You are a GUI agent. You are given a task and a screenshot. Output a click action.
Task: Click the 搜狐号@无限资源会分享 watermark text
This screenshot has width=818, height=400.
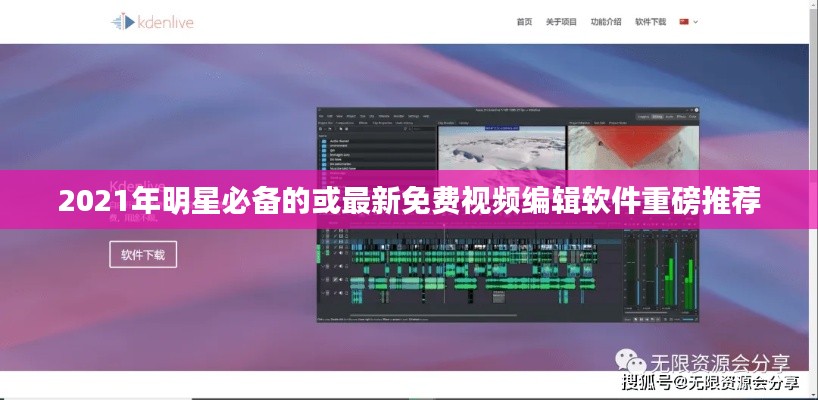tap(709, 383)
